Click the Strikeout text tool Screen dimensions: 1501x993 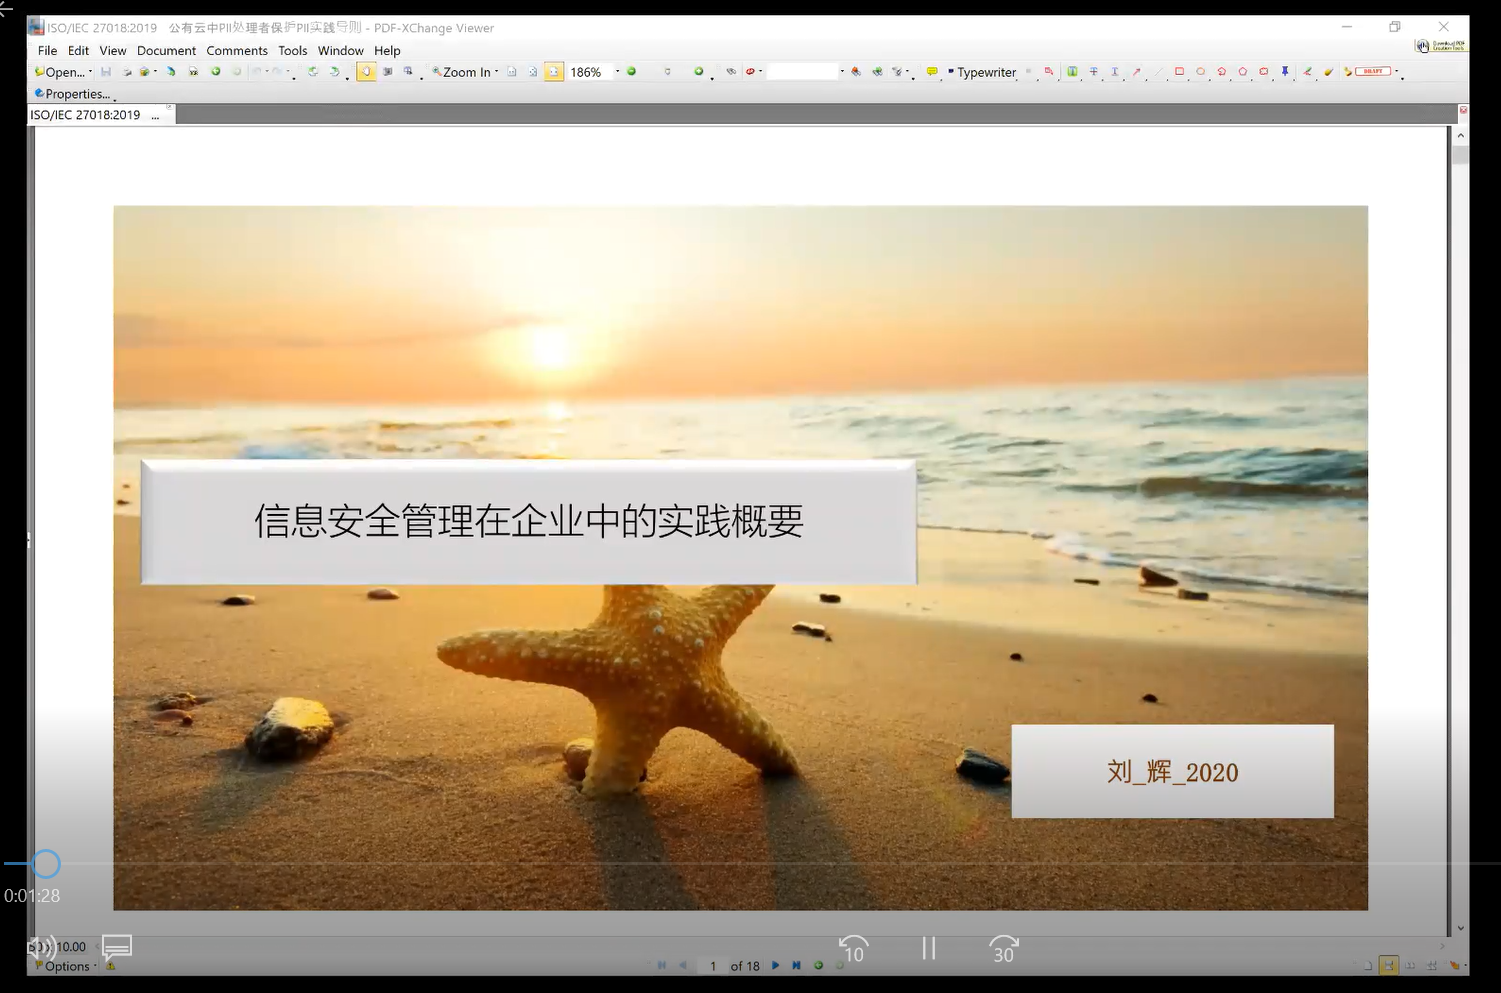[1093, 72]
